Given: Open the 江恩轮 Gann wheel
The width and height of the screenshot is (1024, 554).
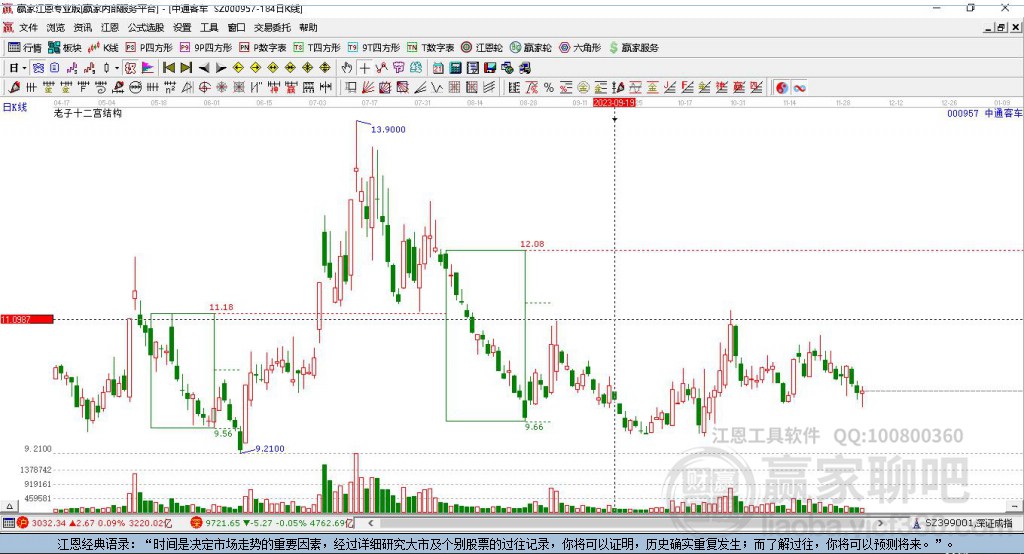Looking at the screenshot, I should (482, 48).
